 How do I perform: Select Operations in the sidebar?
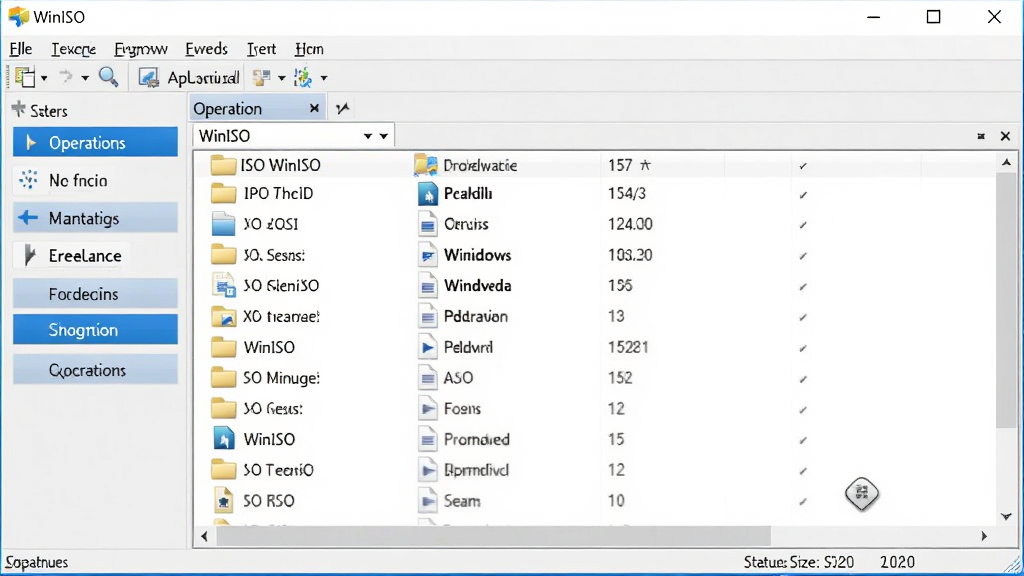(95, 142)
